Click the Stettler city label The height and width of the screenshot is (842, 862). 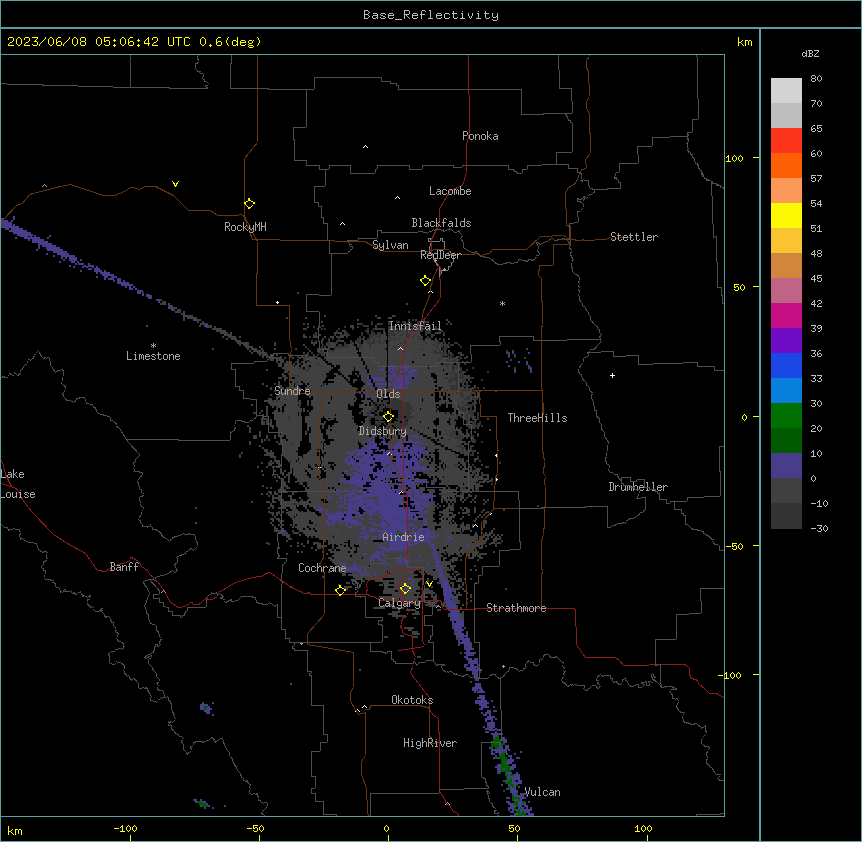click(633, 237)
